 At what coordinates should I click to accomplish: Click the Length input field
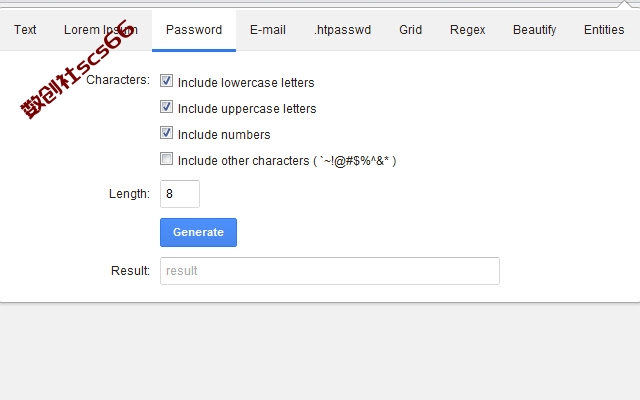tap(180, 194)
